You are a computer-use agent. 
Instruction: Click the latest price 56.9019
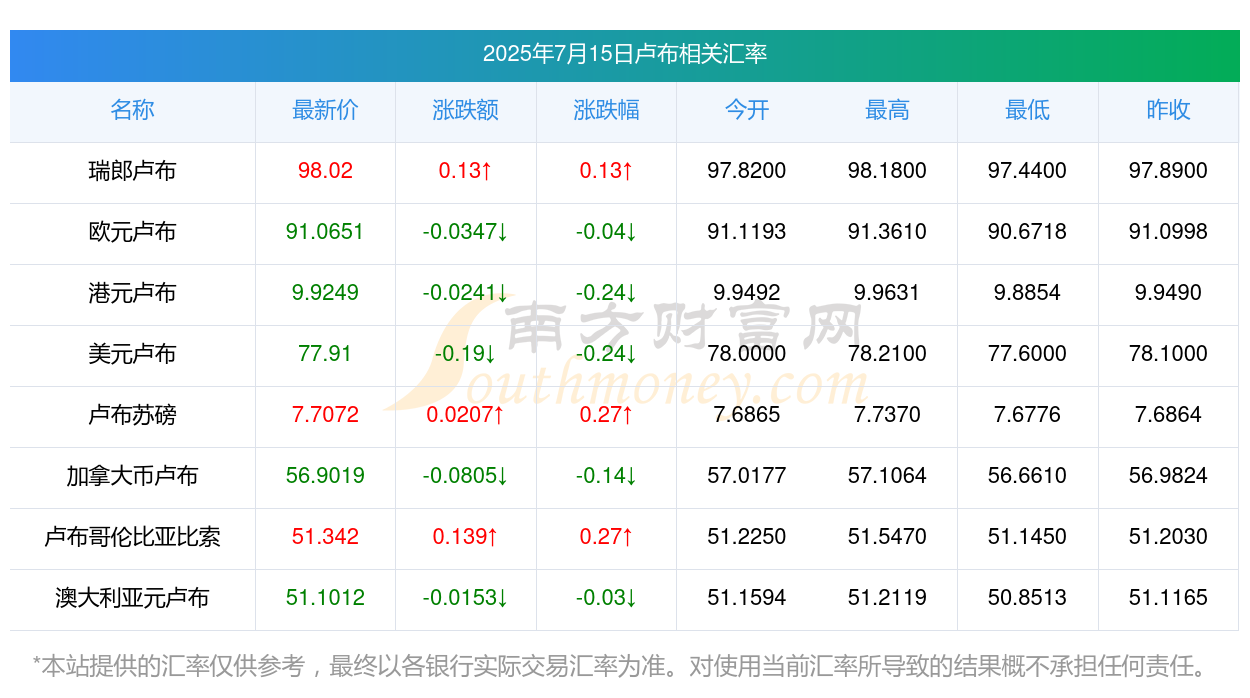(x=325, y=476)
